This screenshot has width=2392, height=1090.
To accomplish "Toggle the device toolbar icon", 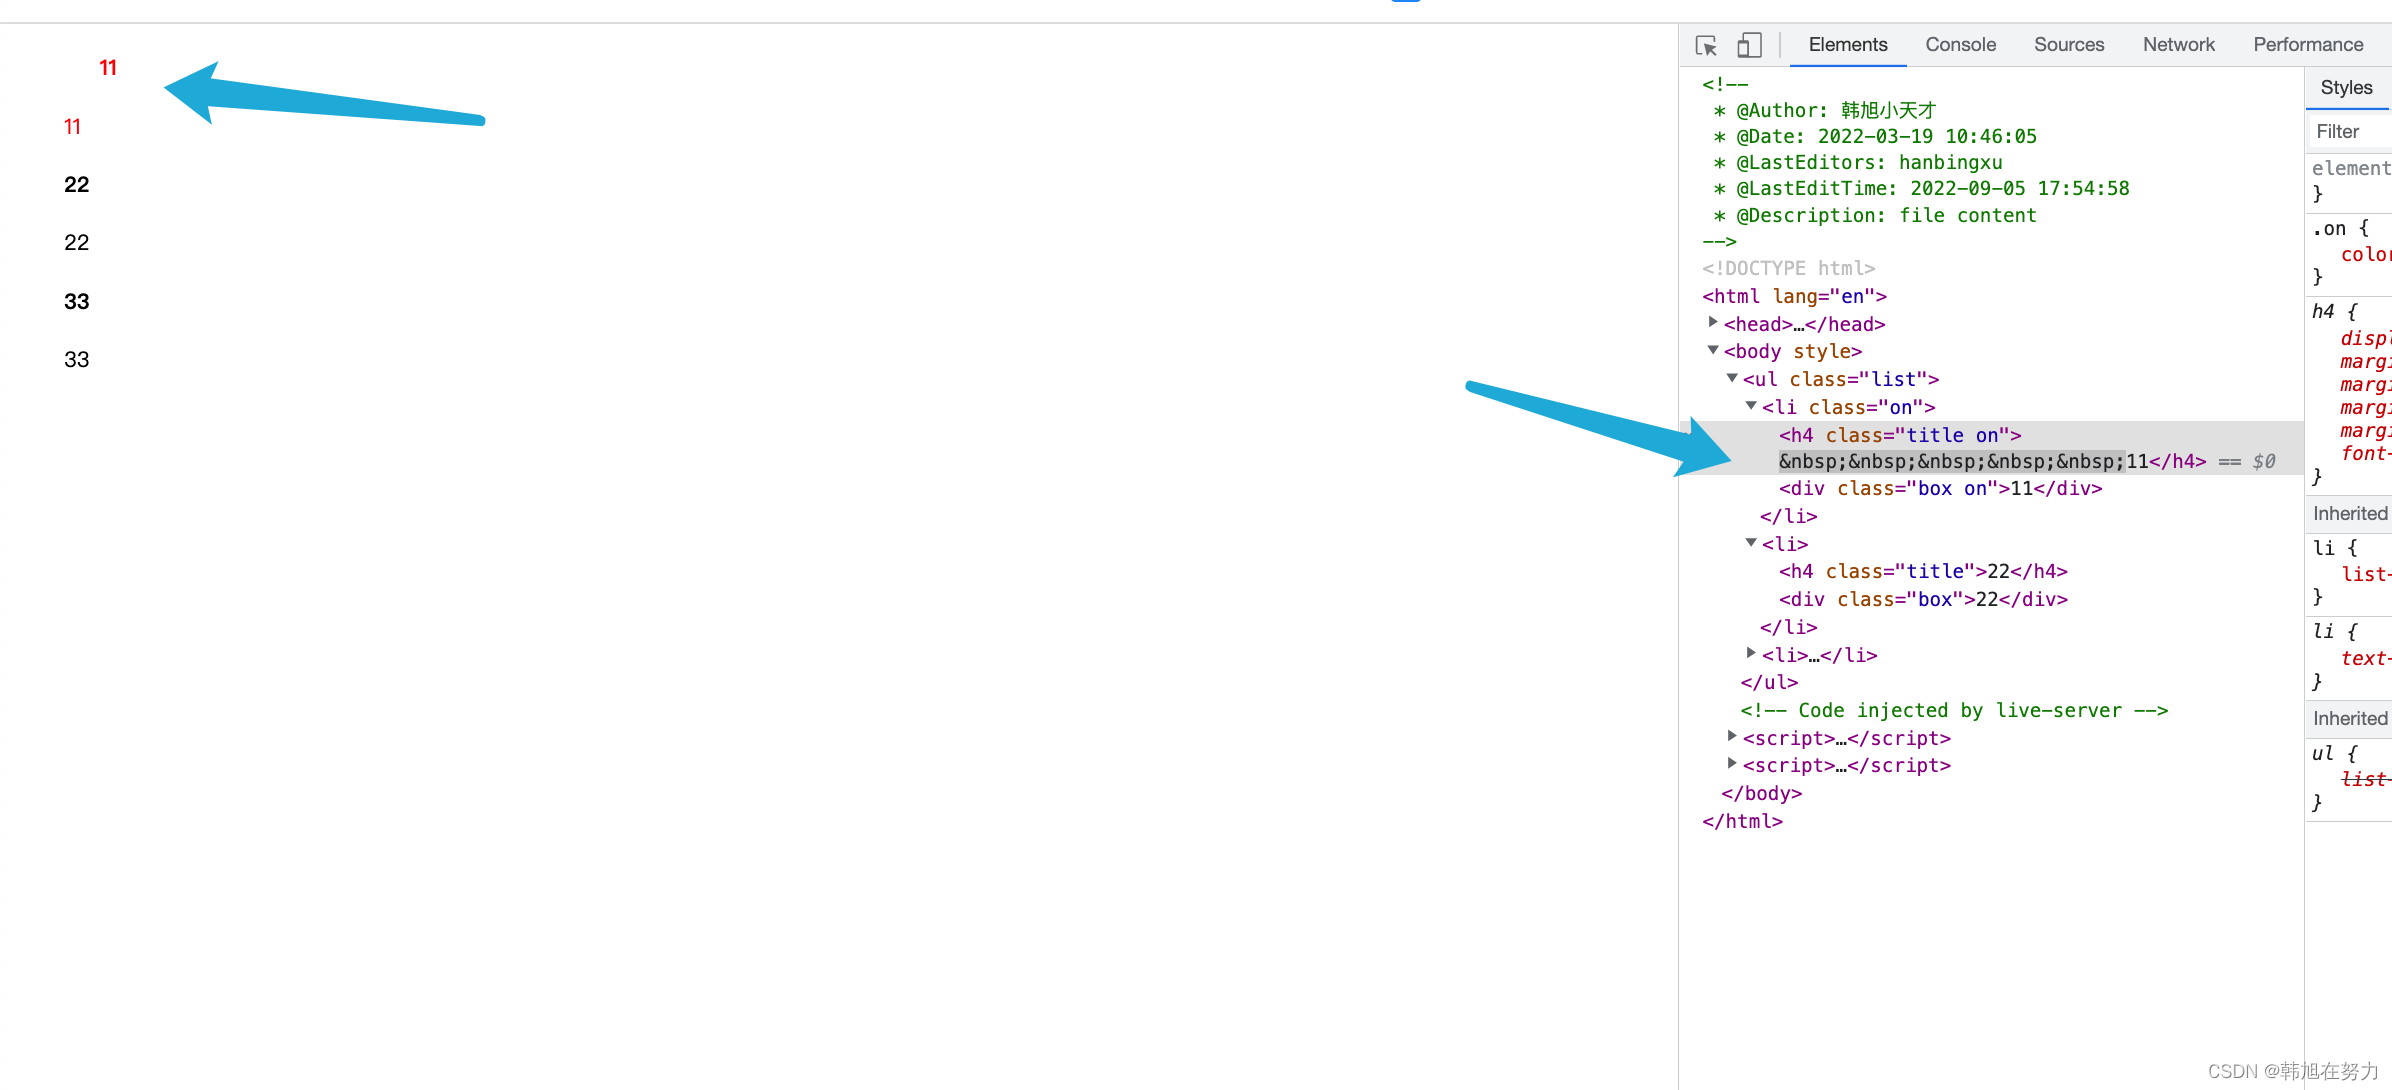I will pyautogui.click(x=1749, y=45).
